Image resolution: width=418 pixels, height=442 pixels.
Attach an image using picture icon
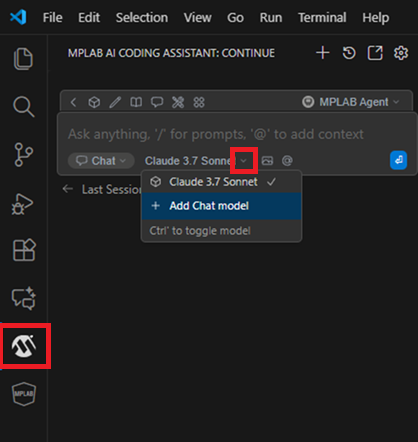point(267,161)
